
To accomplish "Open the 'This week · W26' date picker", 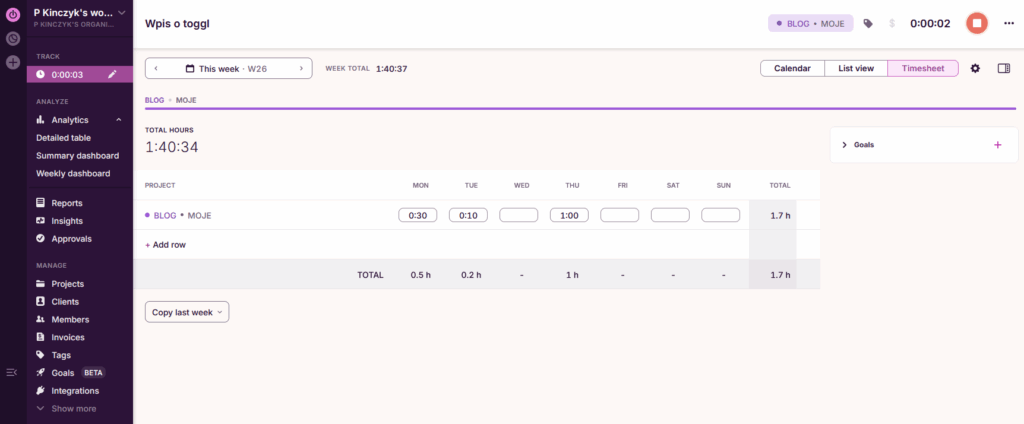I will coord(226,68).
